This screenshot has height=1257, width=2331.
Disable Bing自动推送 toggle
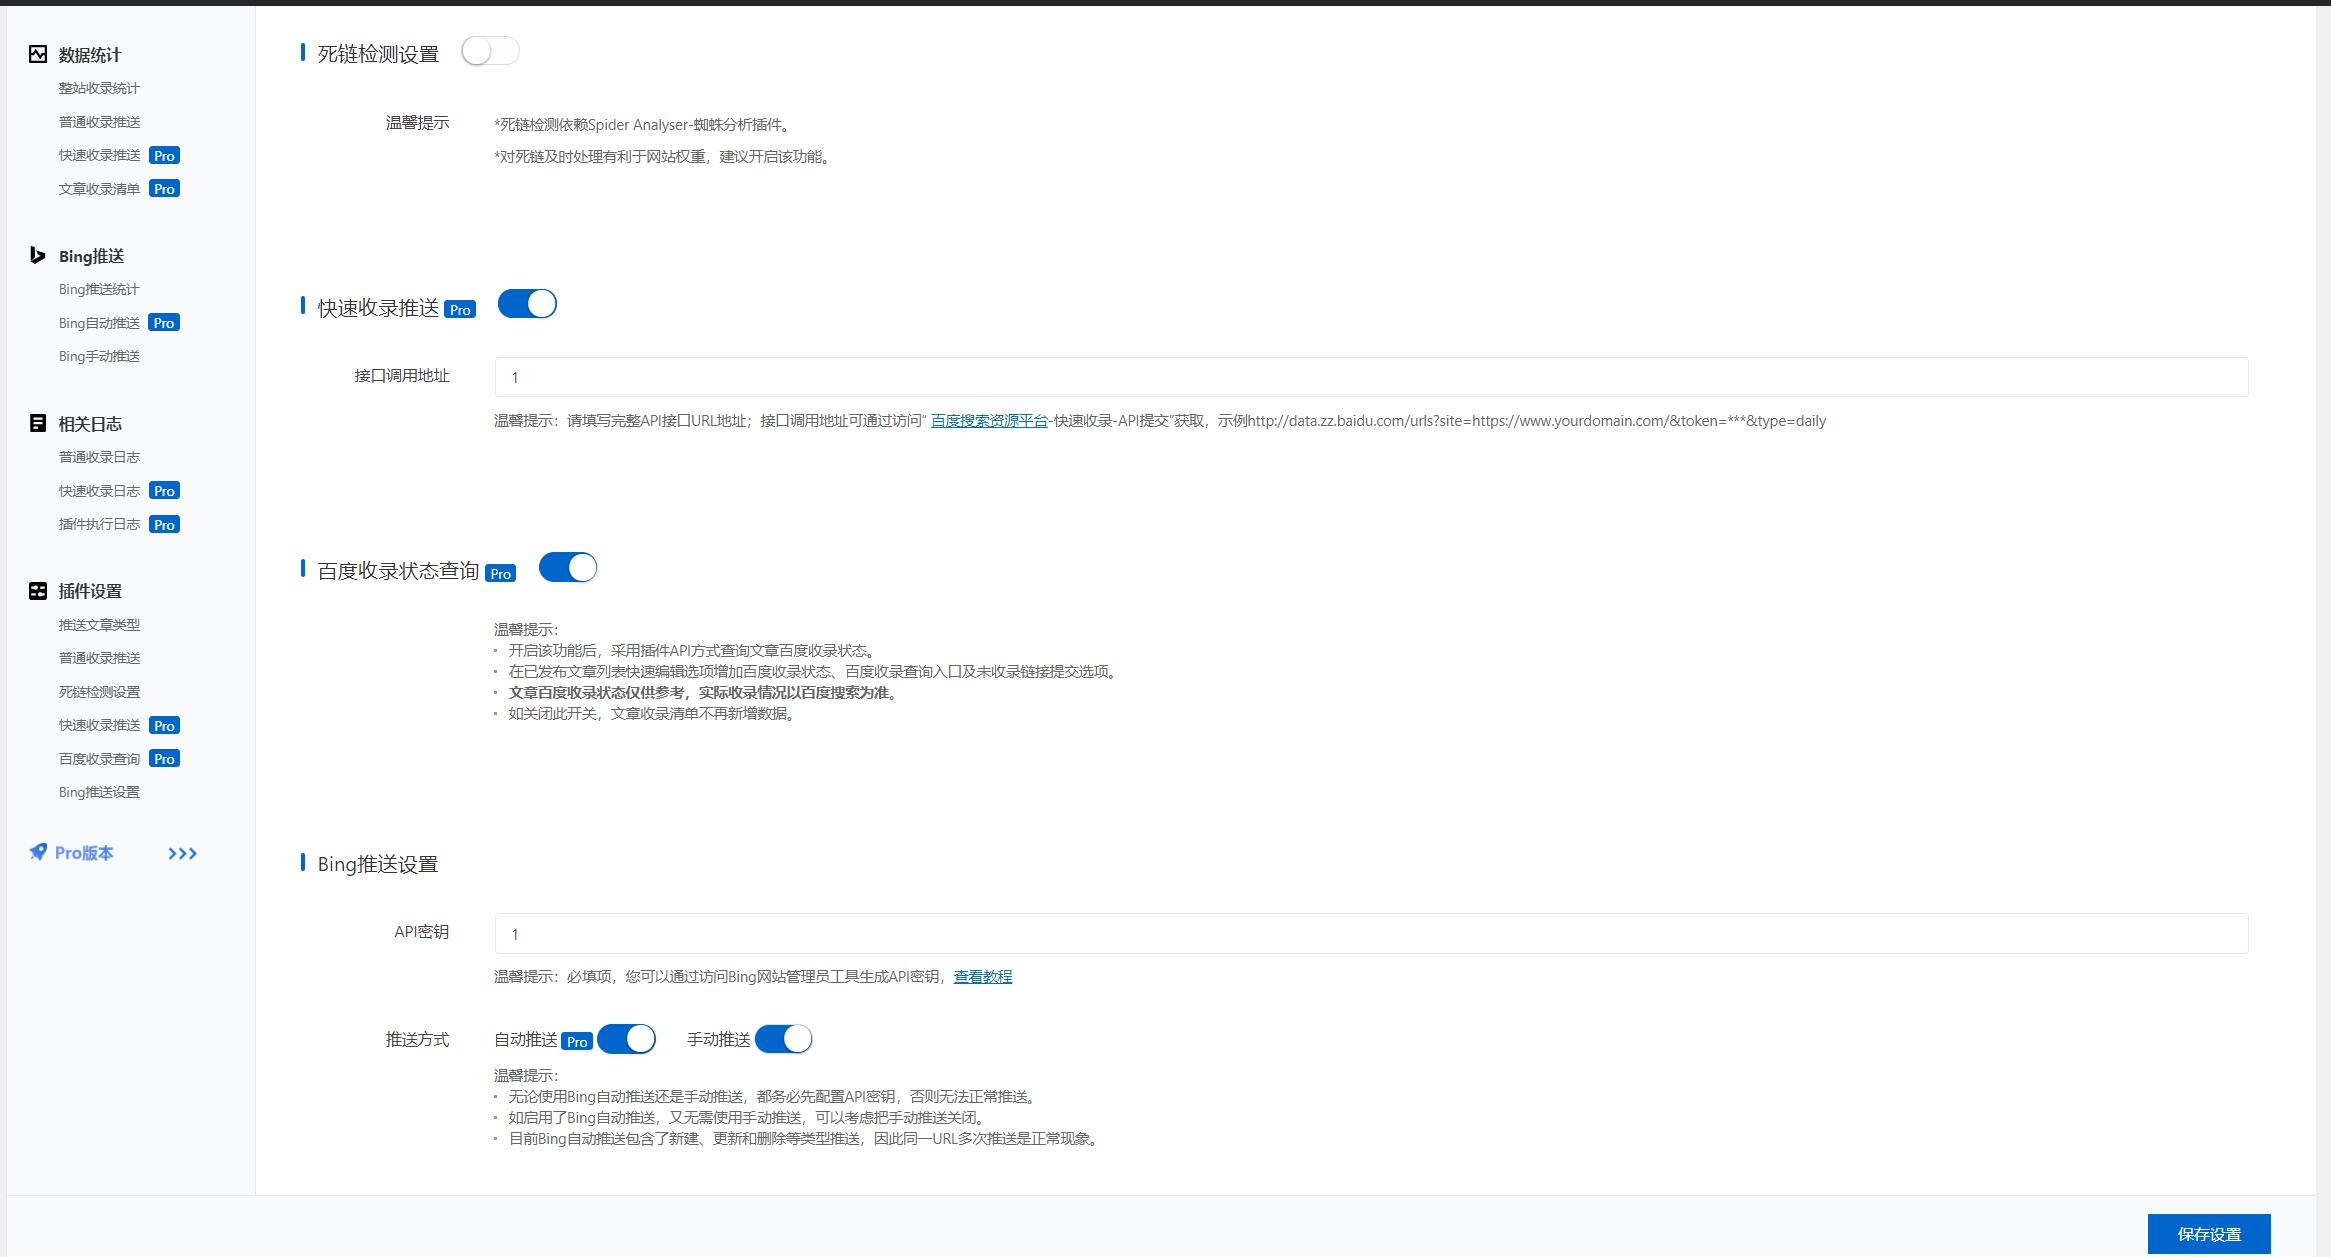pyautogui.click(x=630, y=1039)
